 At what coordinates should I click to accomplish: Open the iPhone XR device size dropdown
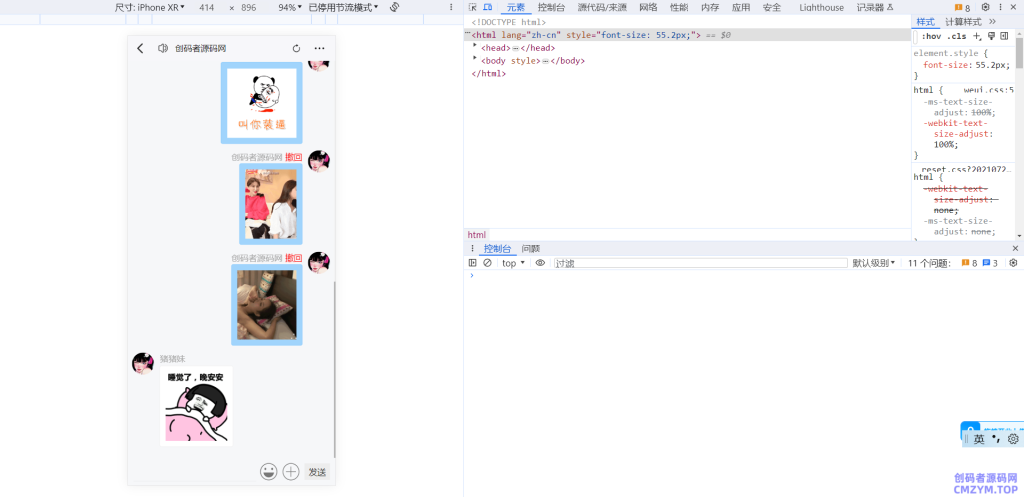150,7
